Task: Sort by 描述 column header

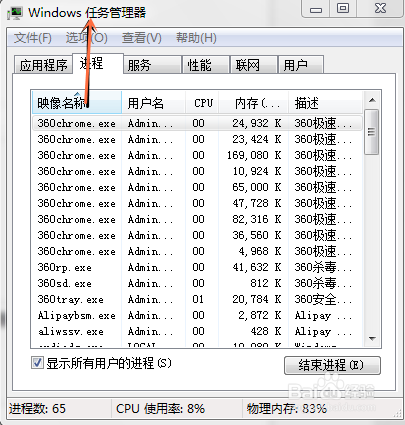Action: (x=325, y=103)
